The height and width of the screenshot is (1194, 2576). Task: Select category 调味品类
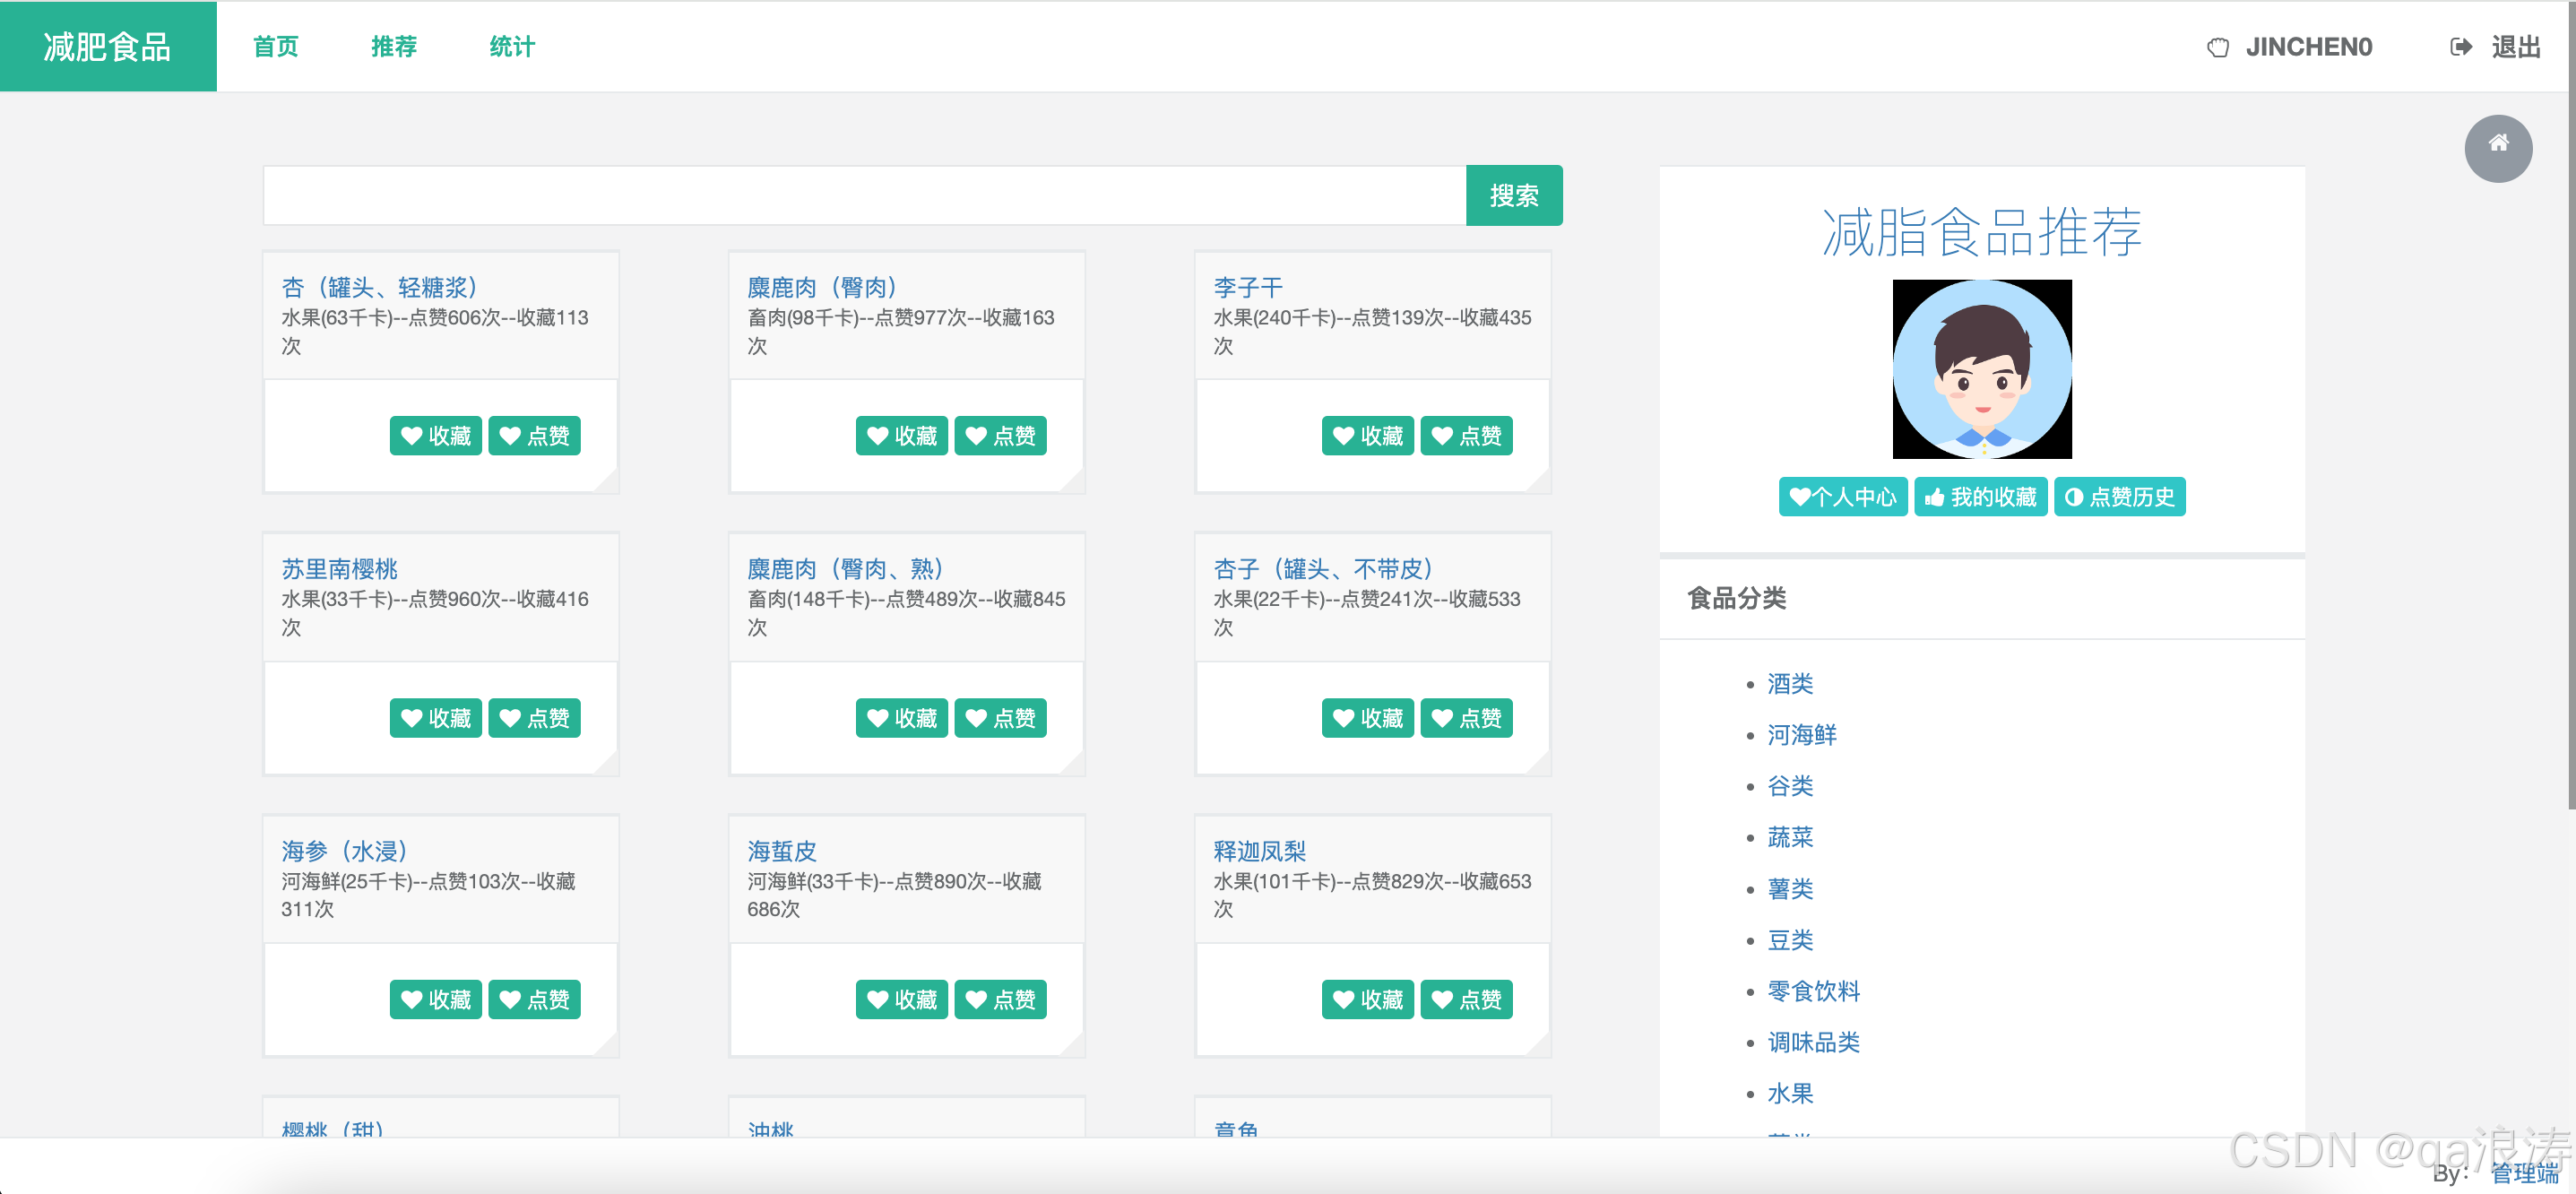pos(1813,1042)
